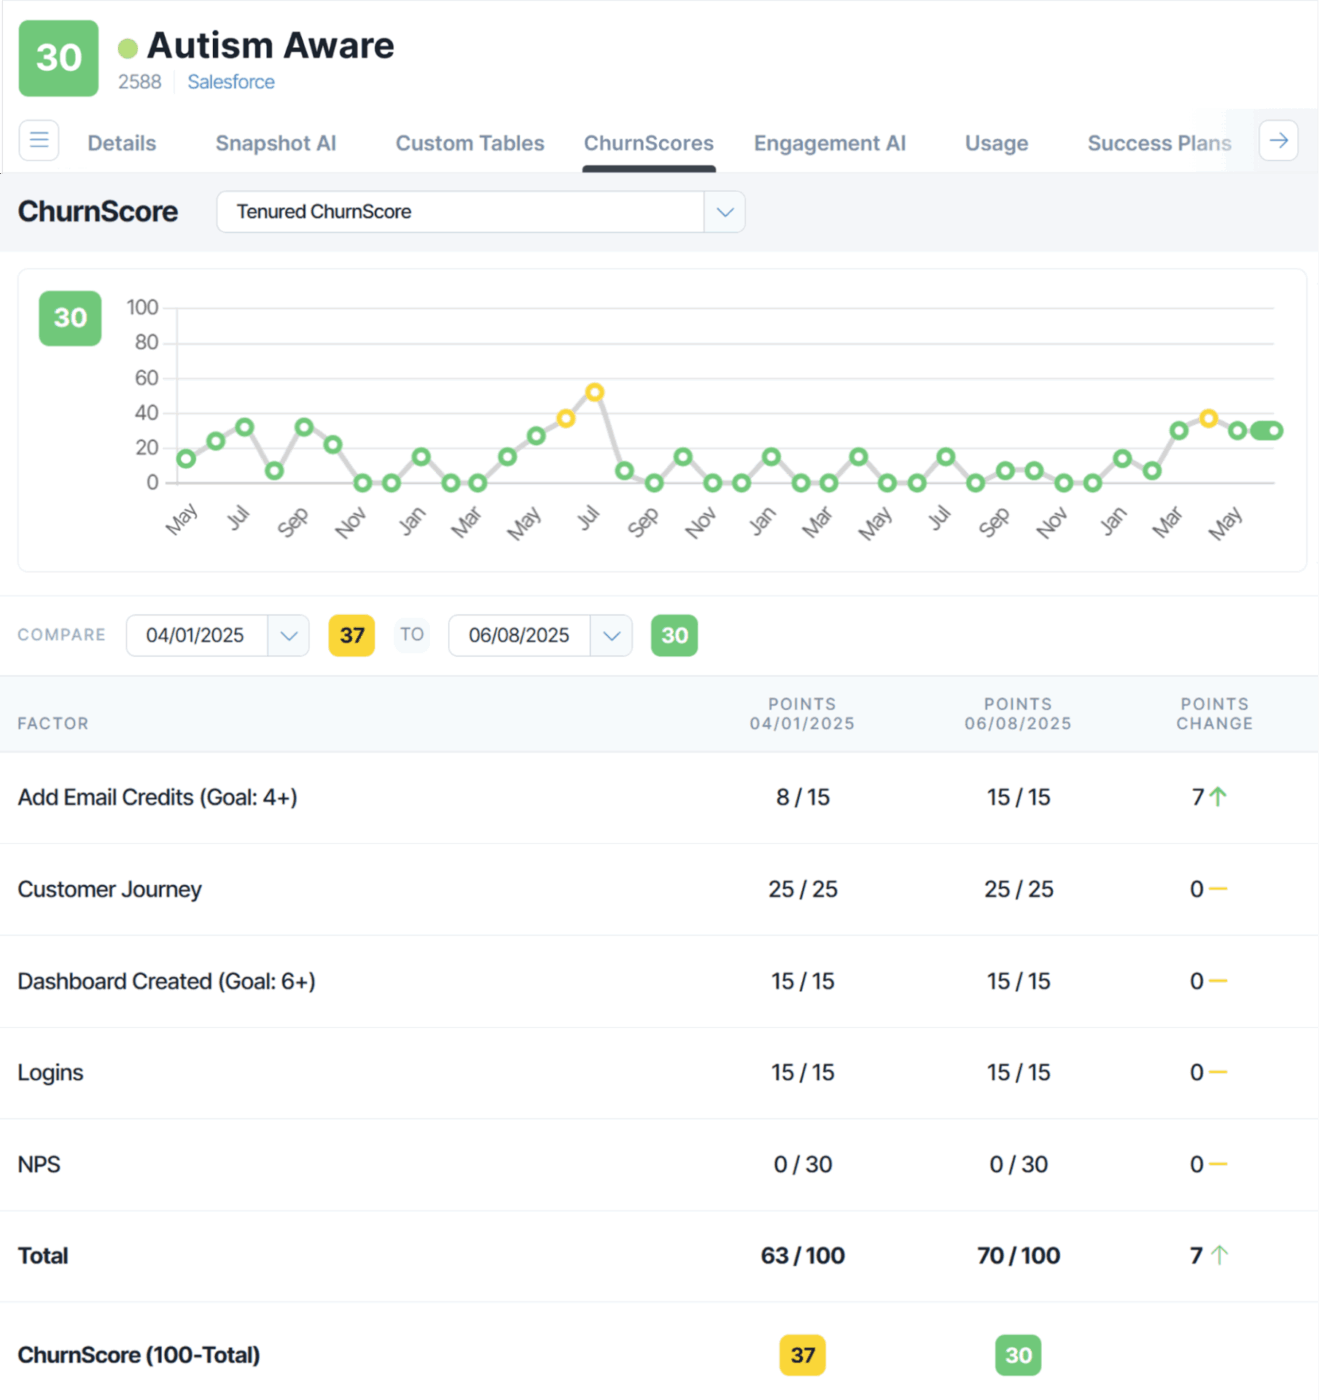Click the green 30 badge beside the second date

pyautogui.click(x=674, y=635)
